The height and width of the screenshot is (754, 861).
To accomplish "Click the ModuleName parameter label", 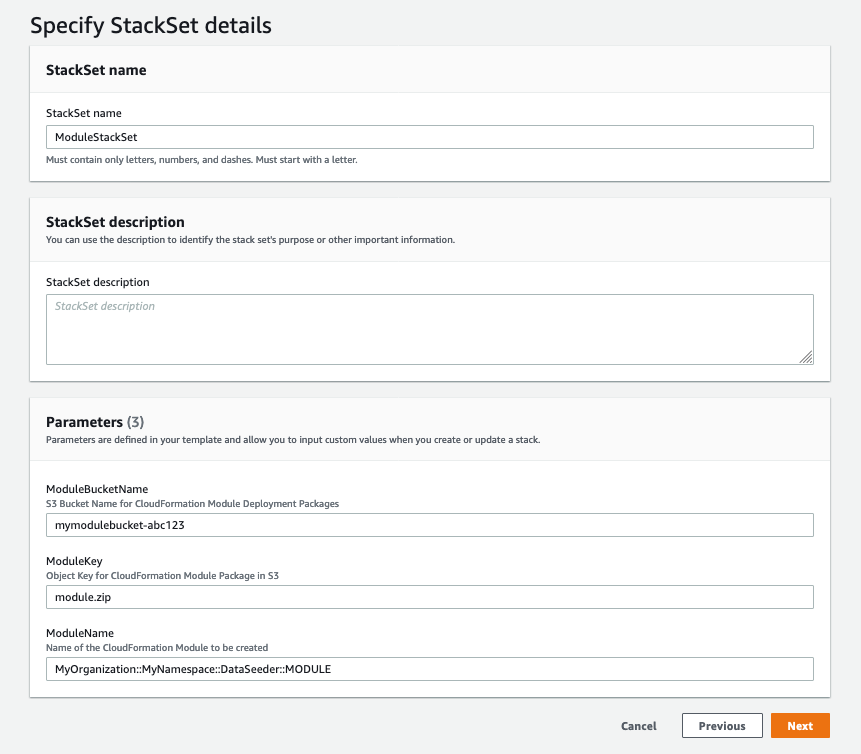I will pos(82,633).
